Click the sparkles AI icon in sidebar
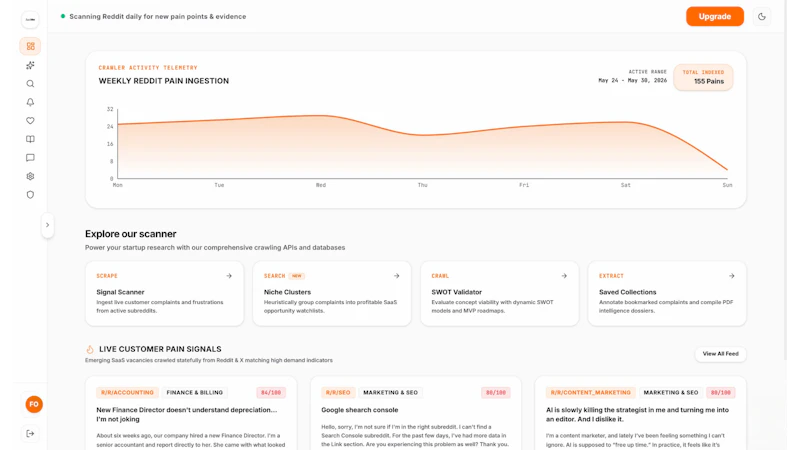800x450 pixels. pos(30,65)
